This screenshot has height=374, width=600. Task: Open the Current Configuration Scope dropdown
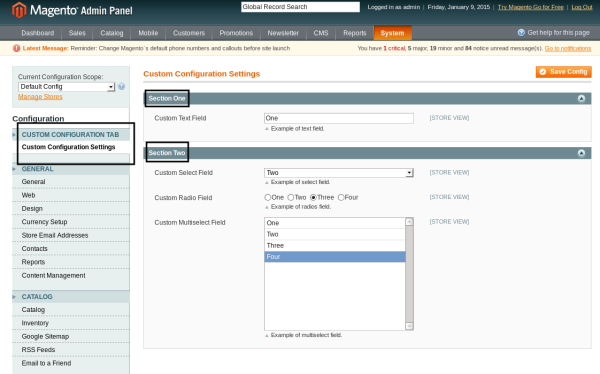67,87
